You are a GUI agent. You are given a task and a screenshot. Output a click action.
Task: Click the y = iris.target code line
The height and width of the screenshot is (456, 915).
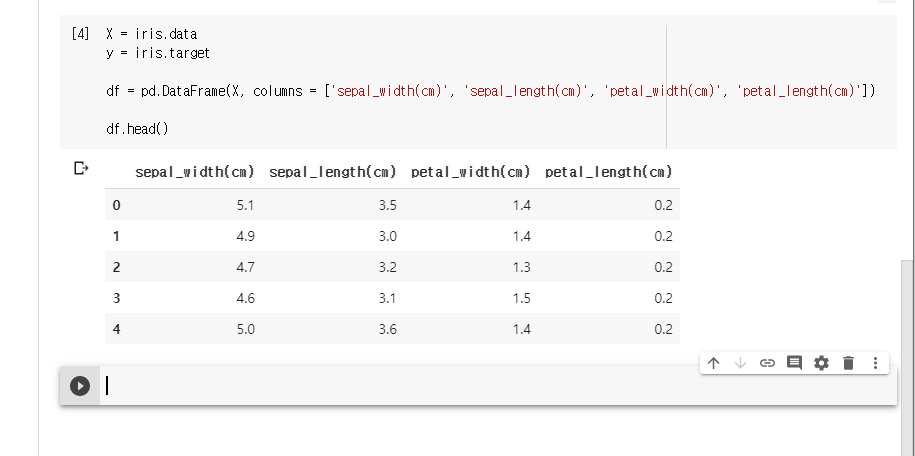click(157, 53)
